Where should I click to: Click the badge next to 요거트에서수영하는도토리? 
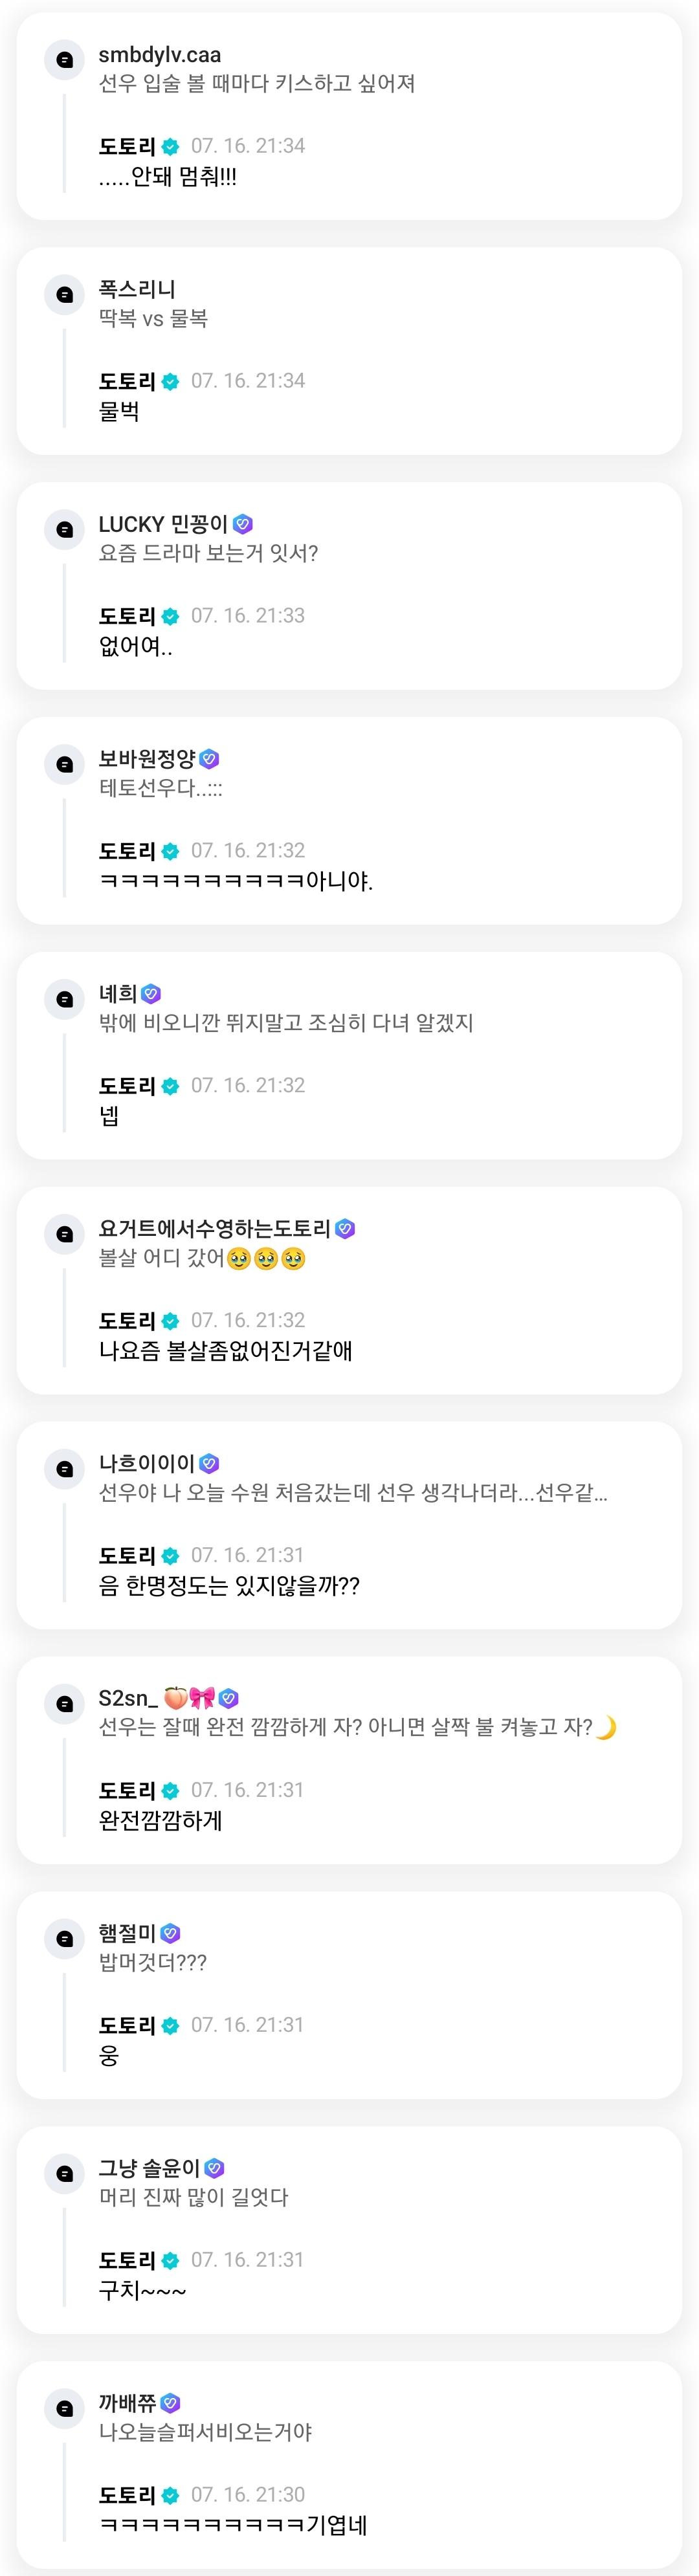click(x=345, y=1228)
